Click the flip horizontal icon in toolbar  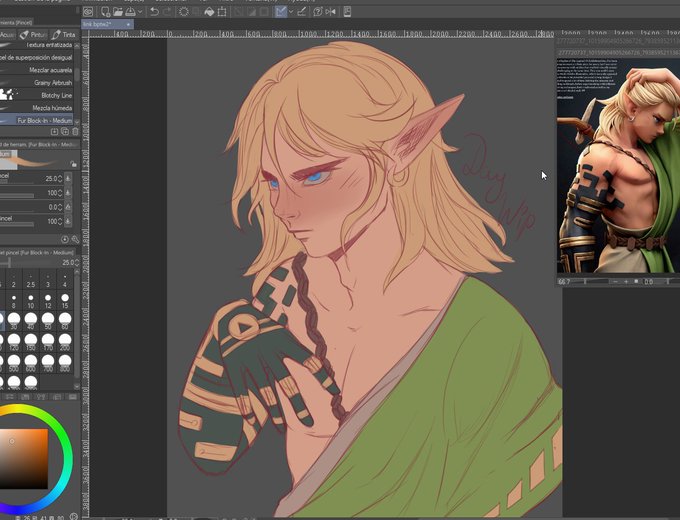click(330, 12)
